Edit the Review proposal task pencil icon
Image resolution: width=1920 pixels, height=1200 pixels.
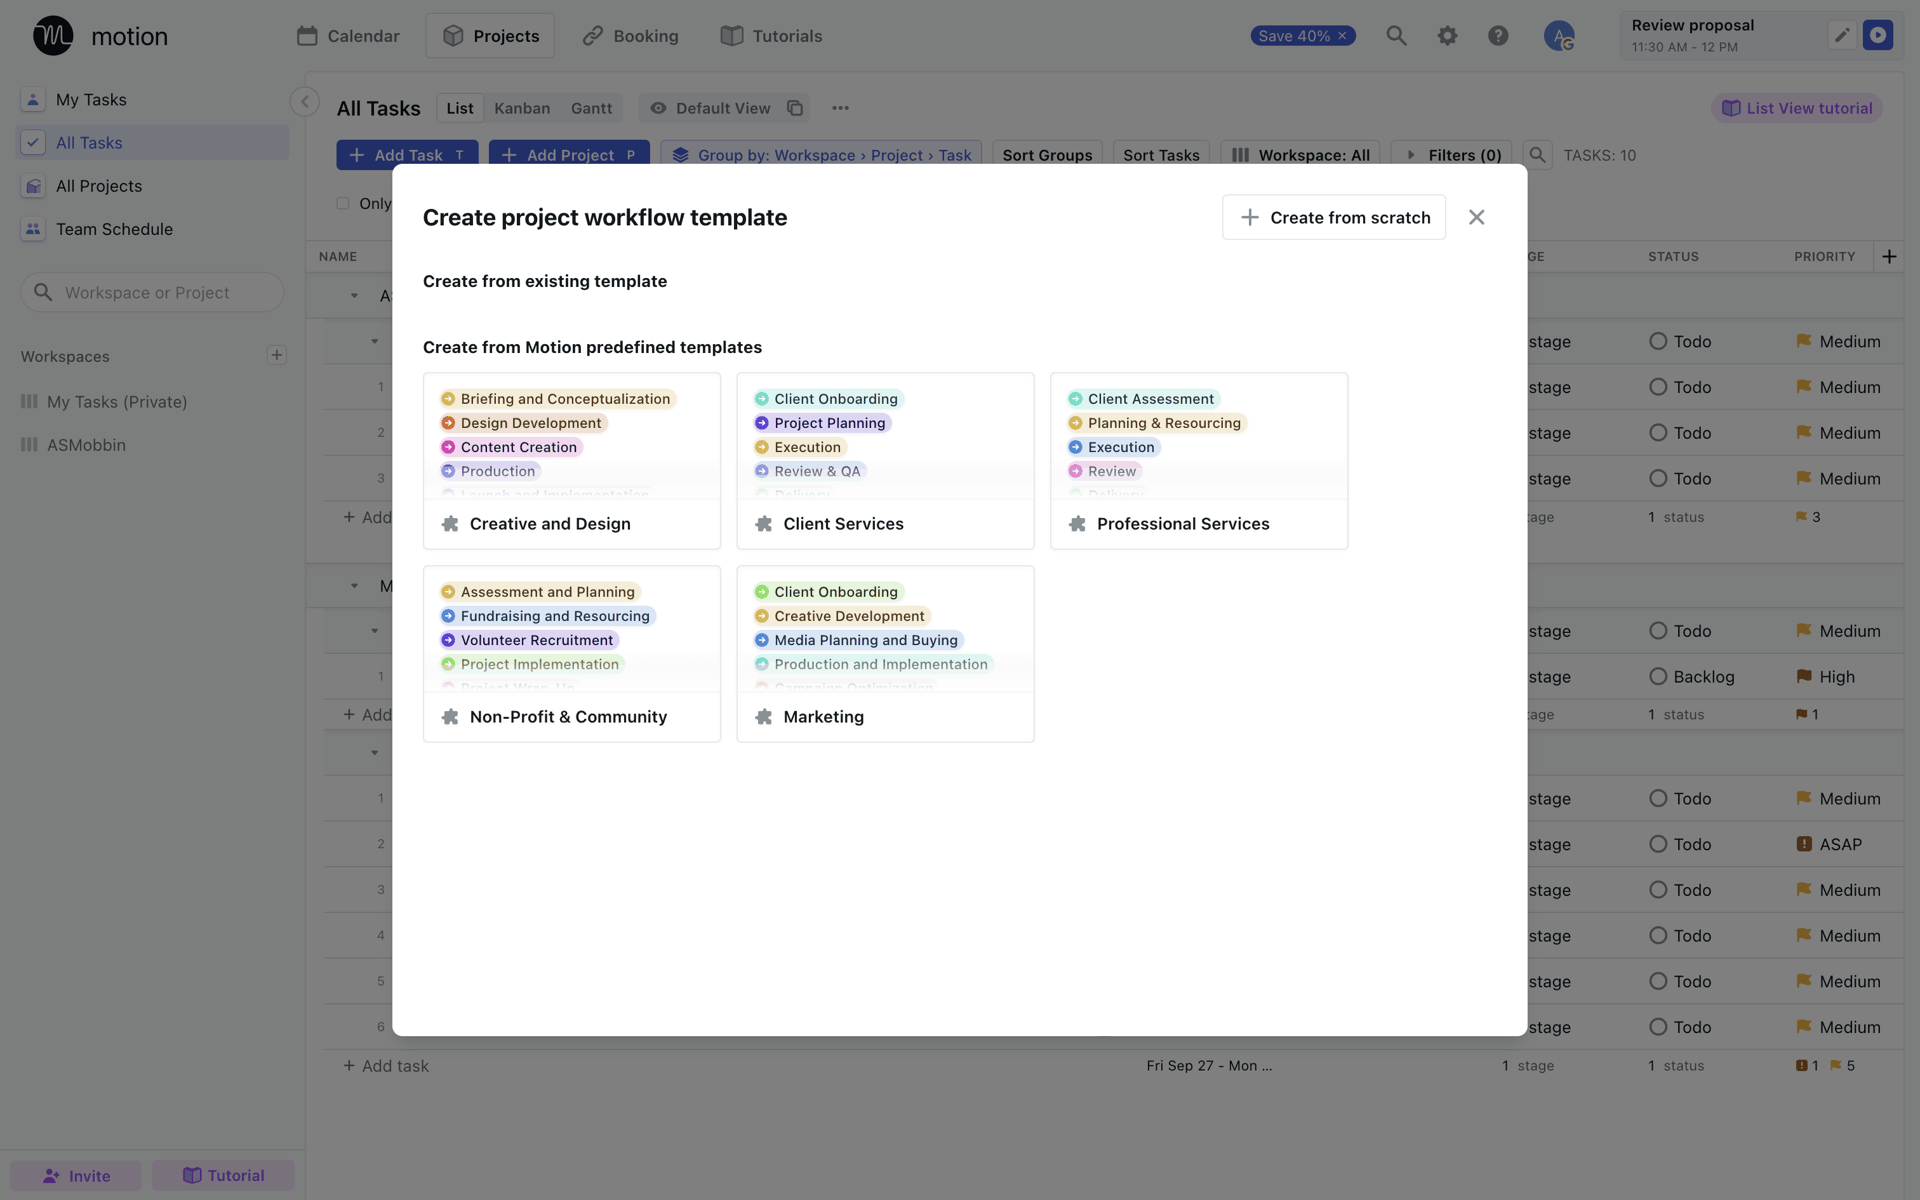point(1841,35)
